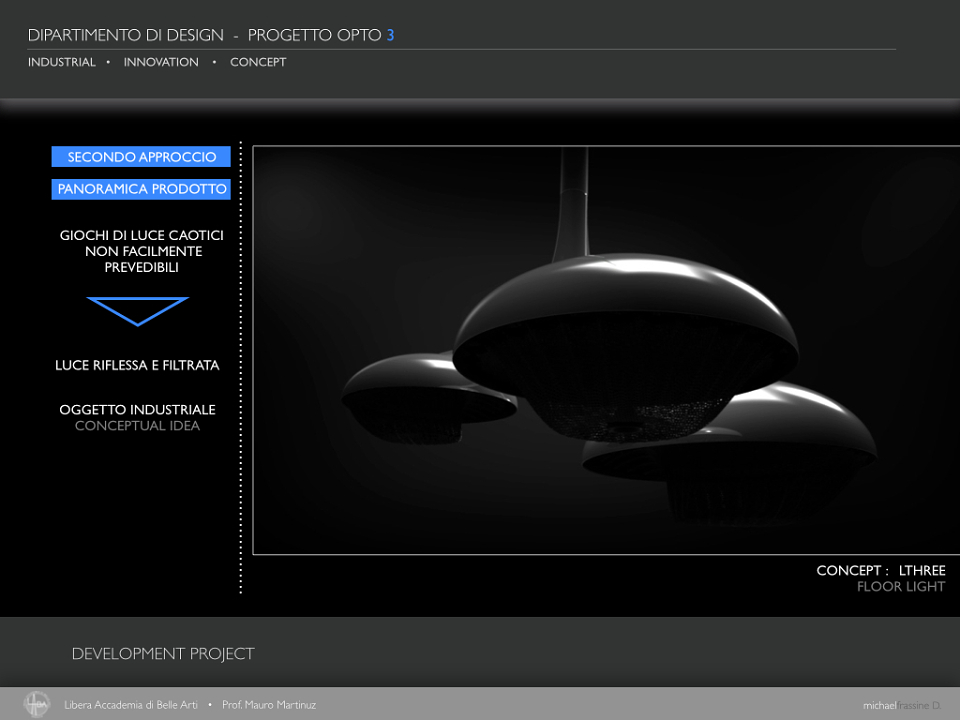This screenshot has width=960, height=720.
Task: Click the blue downward triangle arrow
Action: point(138,311)
